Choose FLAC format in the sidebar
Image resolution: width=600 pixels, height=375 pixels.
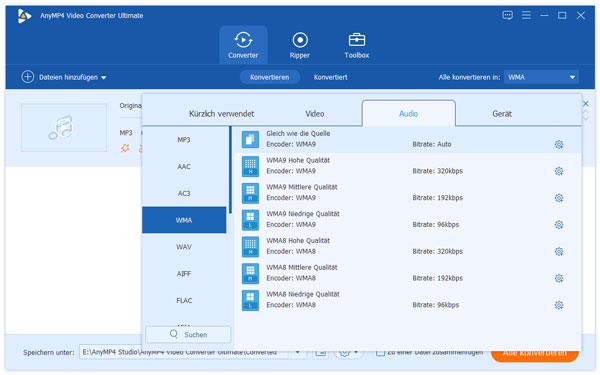pos(184,300)
